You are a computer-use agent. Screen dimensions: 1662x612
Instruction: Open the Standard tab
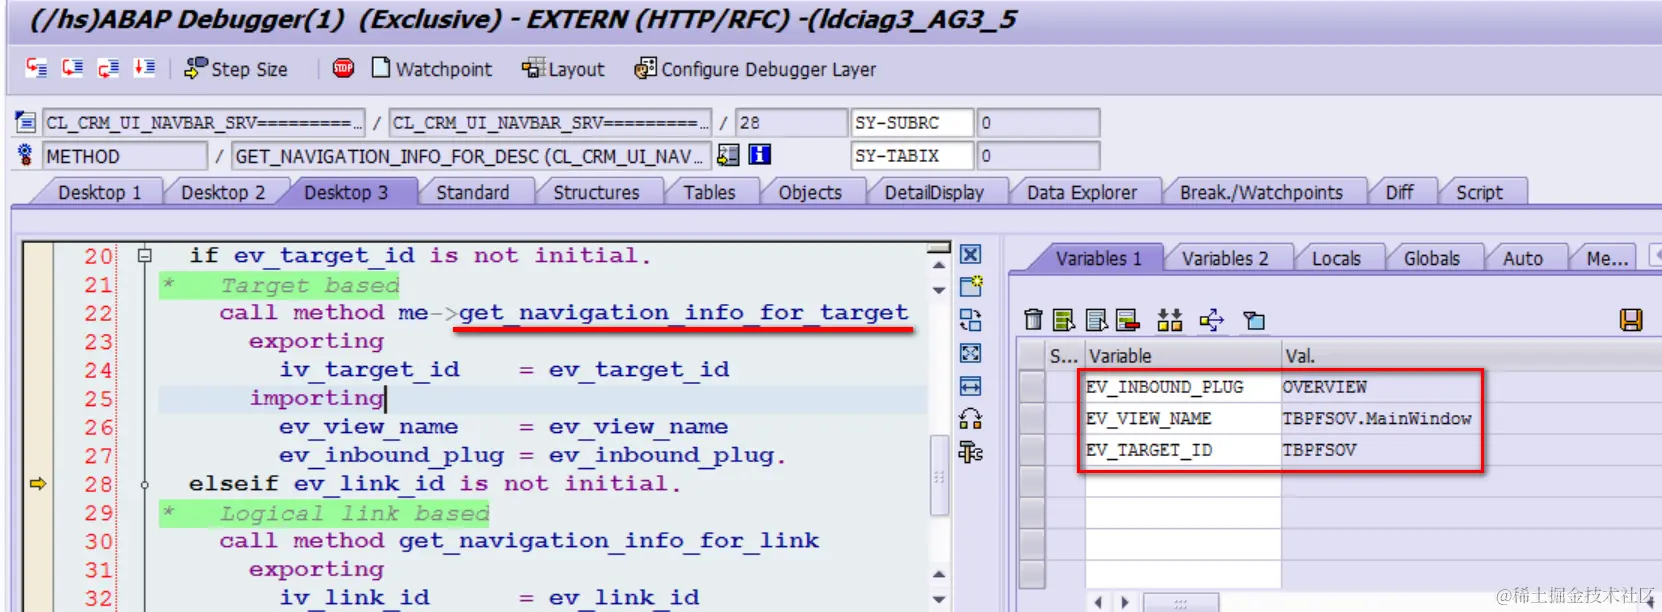coord(473,192)
